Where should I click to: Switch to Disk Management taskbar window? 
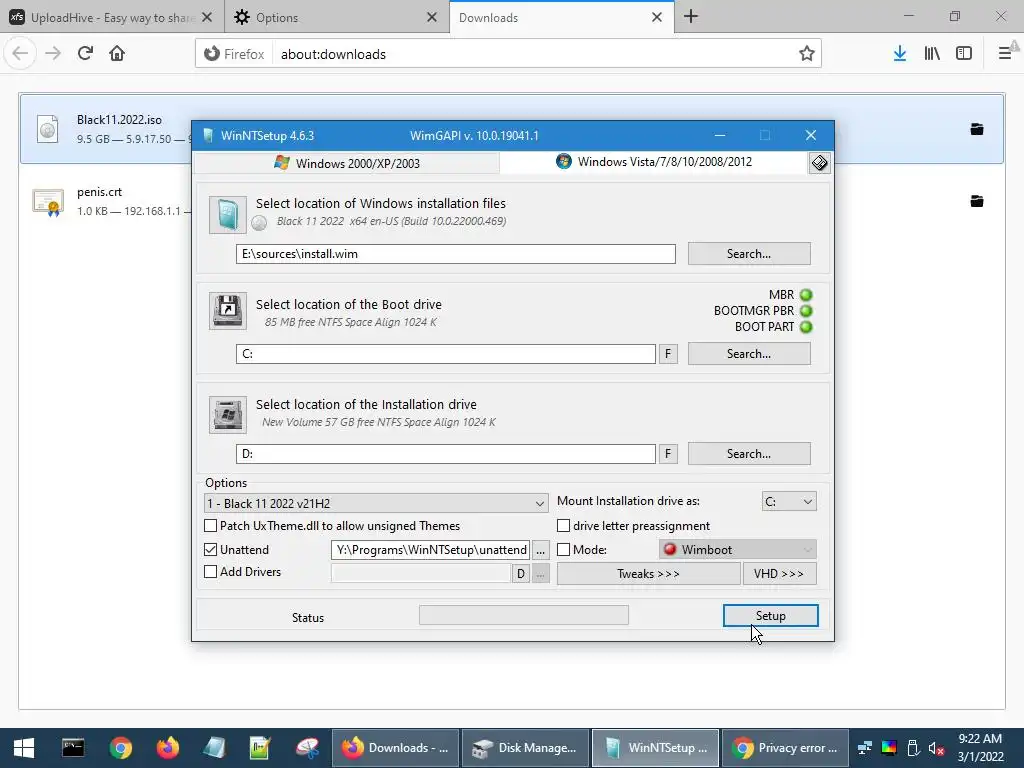click(525, 748)
